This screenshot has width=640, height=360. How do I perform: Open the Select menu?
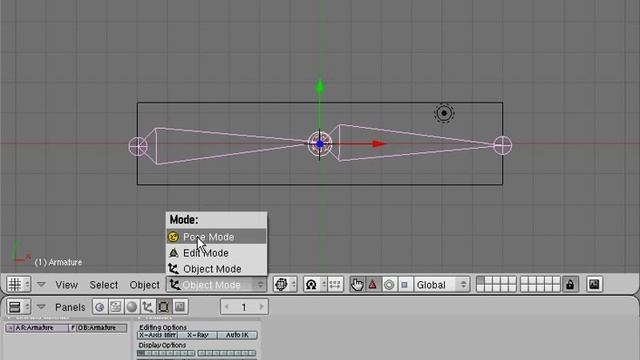104,285
